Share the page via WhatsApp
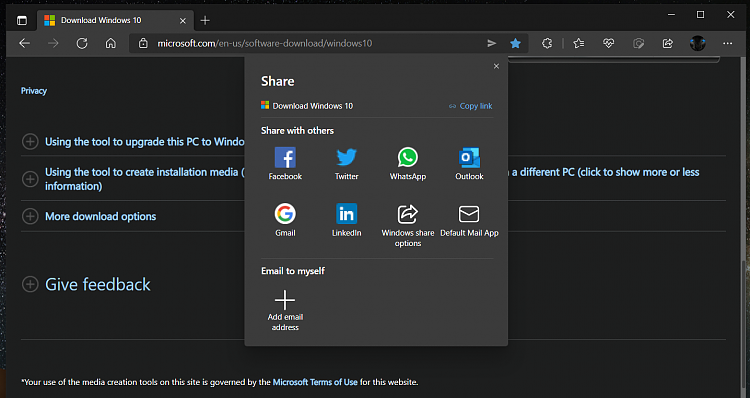The width and height of the screenshot is (750, 398). [408, 164]
